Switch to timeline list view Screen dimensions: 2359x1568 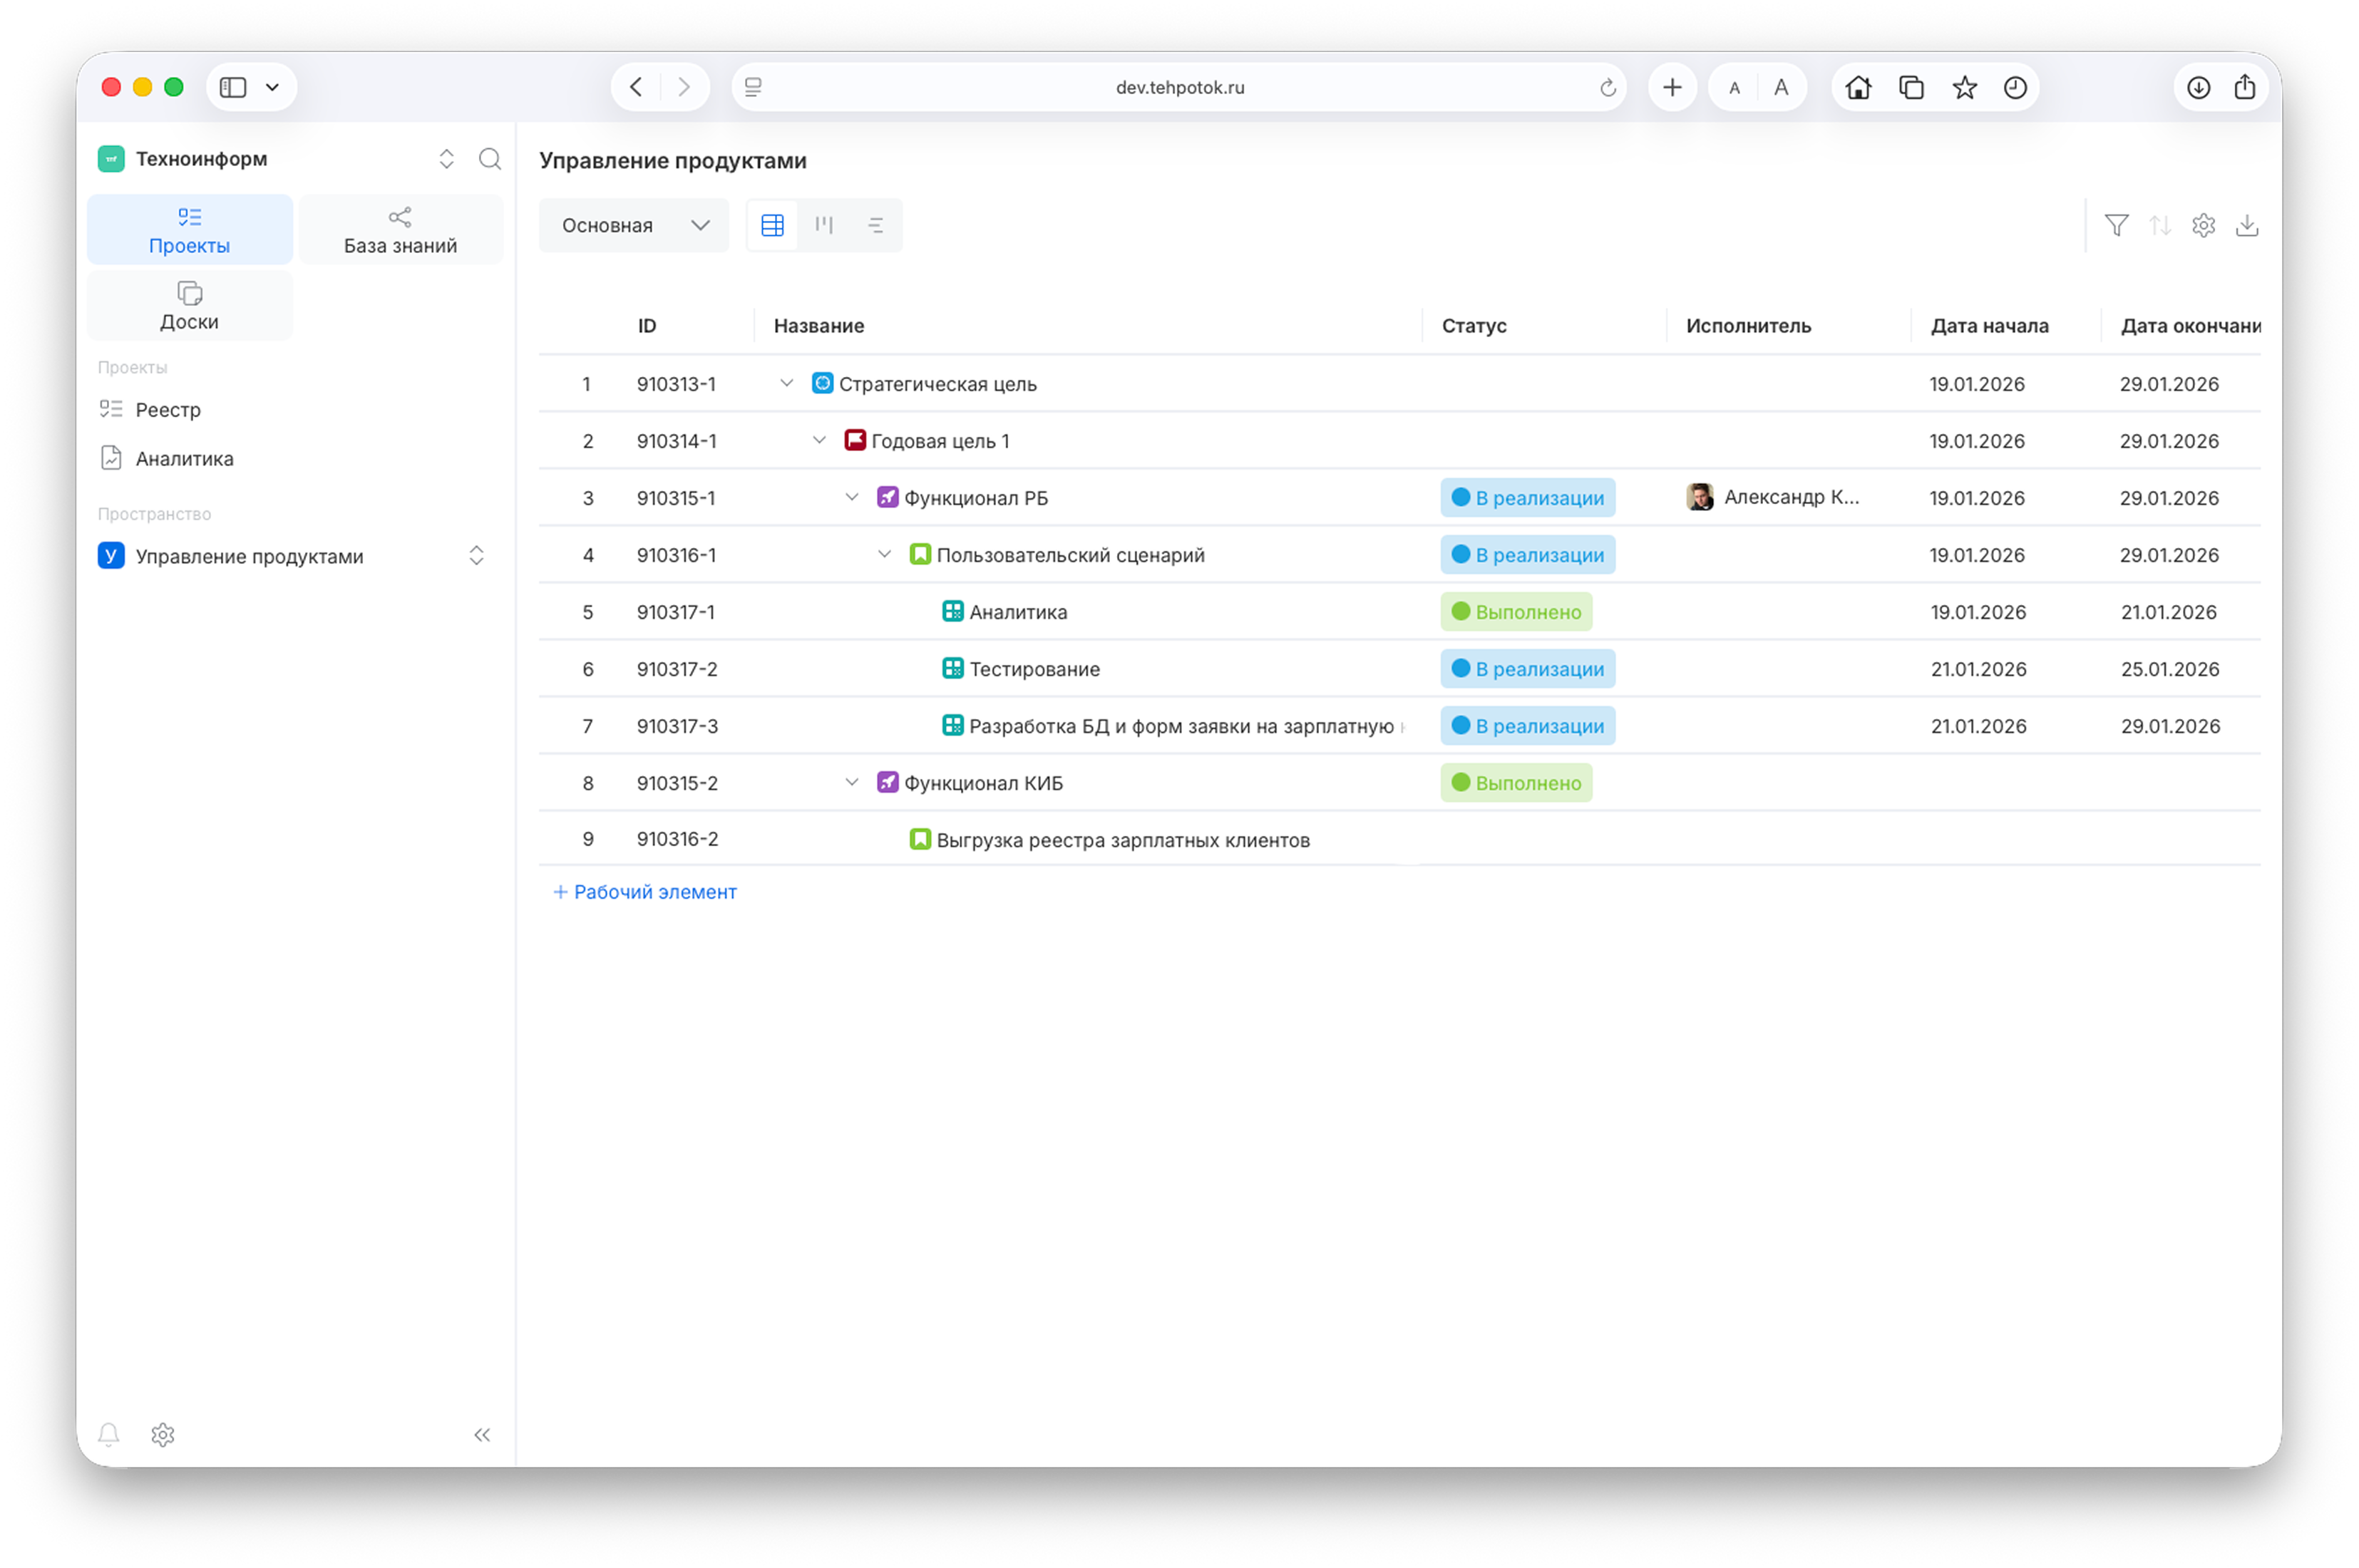876,225
